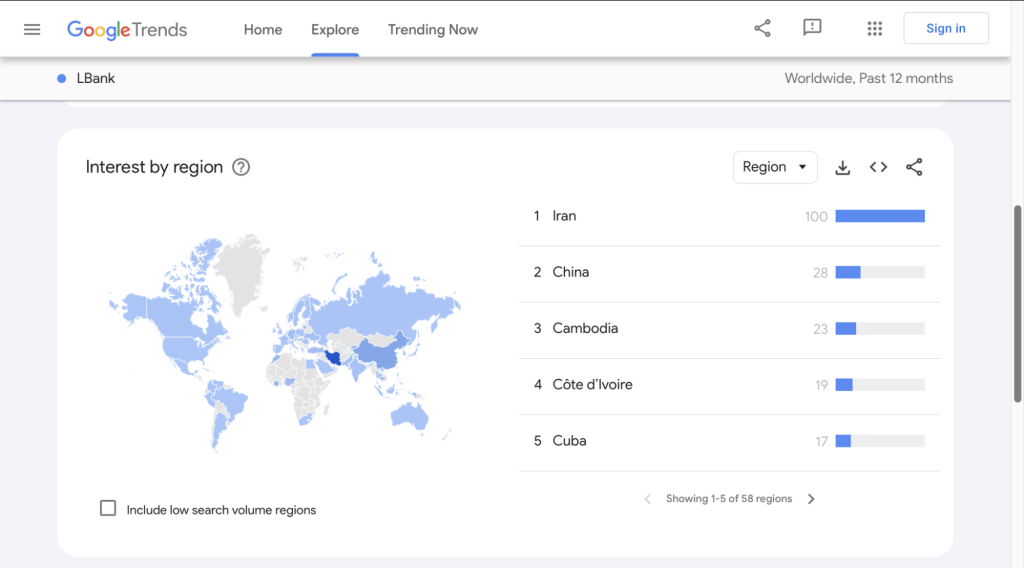
Task: Enable Include low search volume regions
Action: (108, 508)
